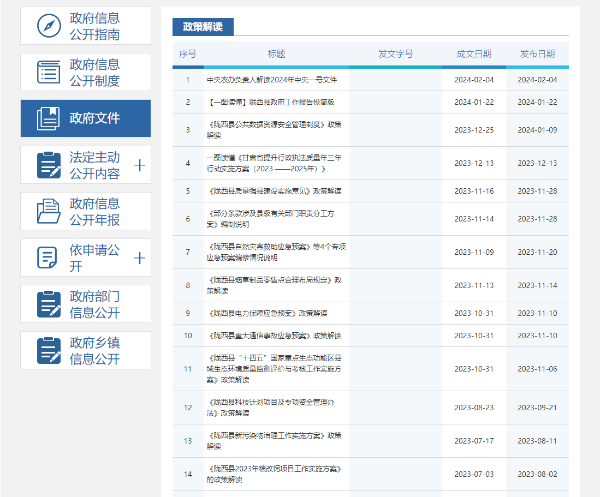Click the folder icon for 政府信息公开年报
The height and width of the screenshot is (497, 600).
(x=48, y=211)
